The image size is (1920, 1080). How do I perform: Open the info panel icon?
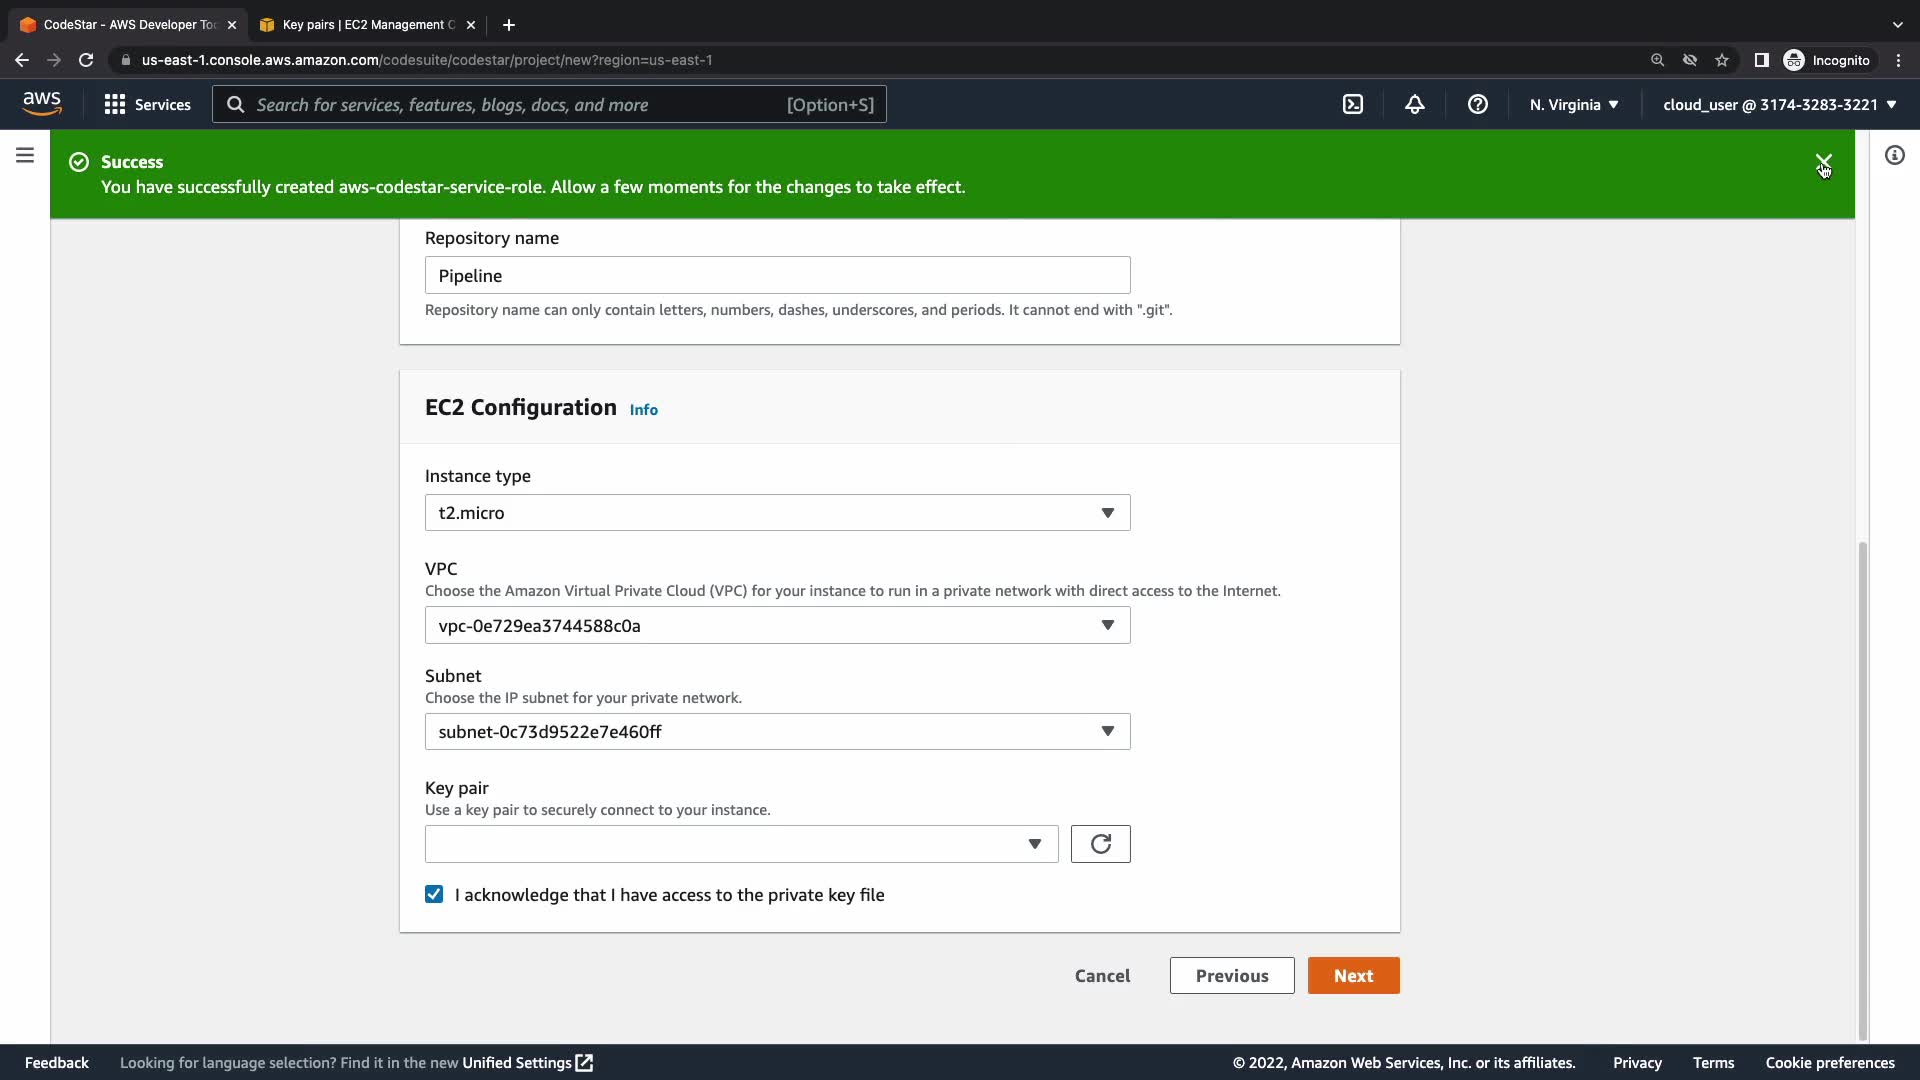click(1894, 155)
